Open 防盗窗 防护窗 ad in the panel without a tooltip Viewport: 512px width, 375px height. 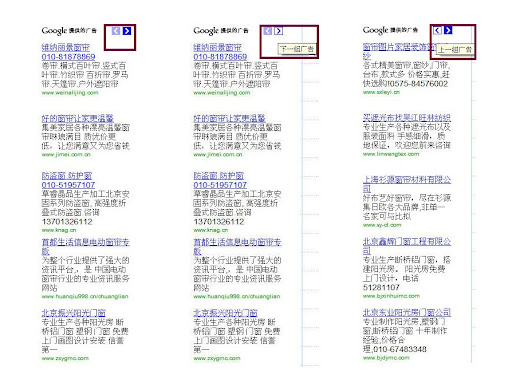coord(68,180)
